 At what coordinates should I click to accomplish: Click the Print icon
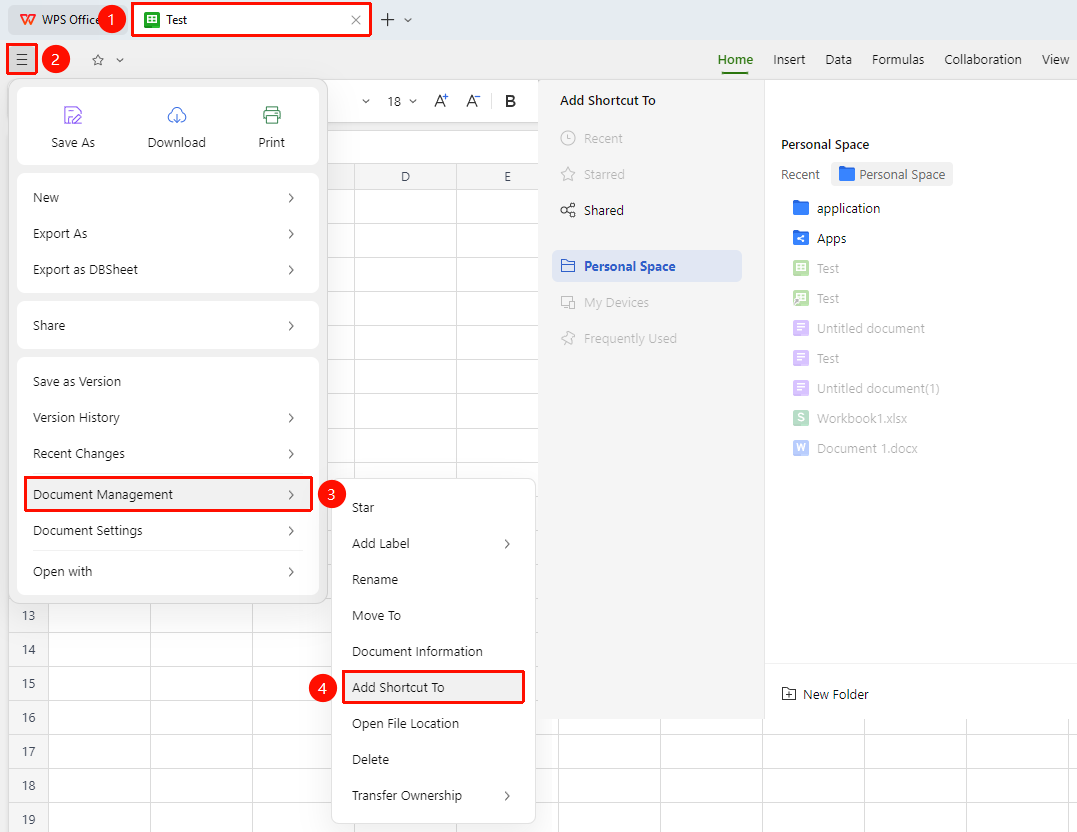click(271, 115)
